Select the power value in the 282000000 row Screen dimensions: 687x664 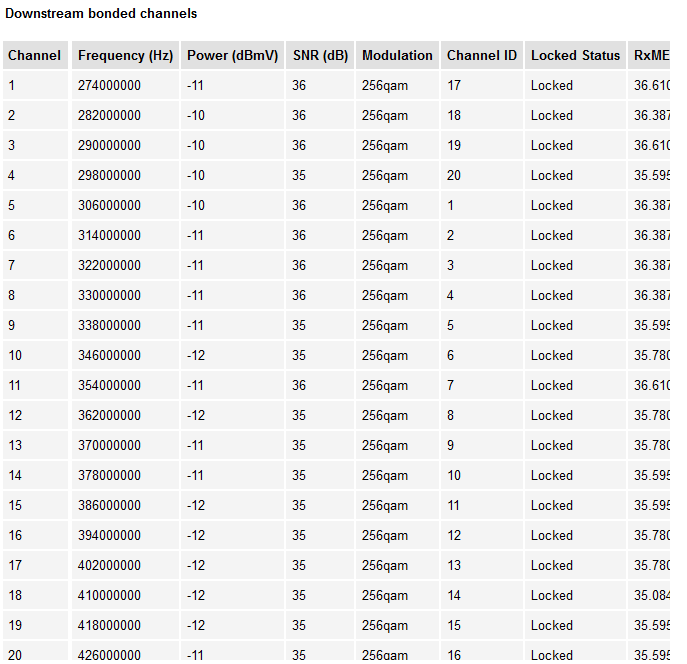(x=196, y=116)
